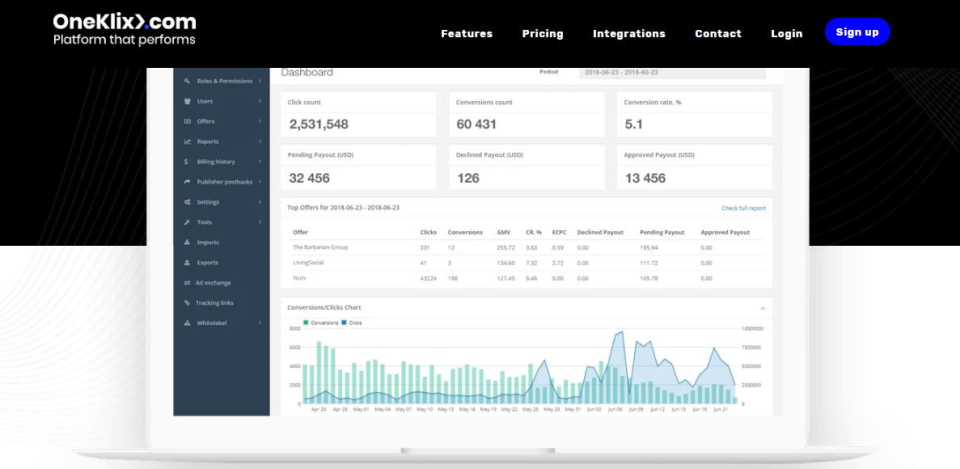Click the Publisher postbacks arrow icon
960x469 pixels.
(187, 182)
